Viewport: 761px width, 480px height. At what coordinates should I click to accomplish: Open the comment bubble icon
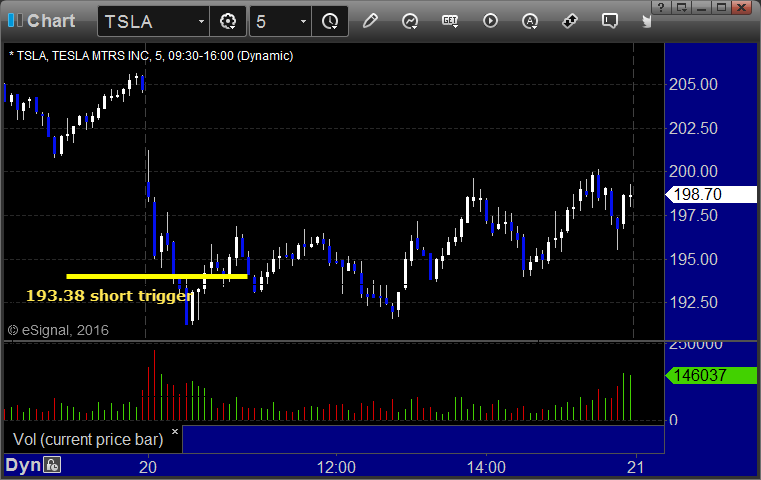[x=610, y=21]
